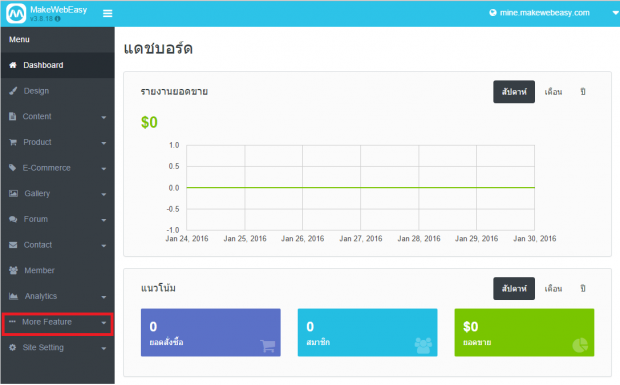Select สัปดาห์ tab in แนวโน้ม section
Screen dimensions: 620x385
(514, 289)
